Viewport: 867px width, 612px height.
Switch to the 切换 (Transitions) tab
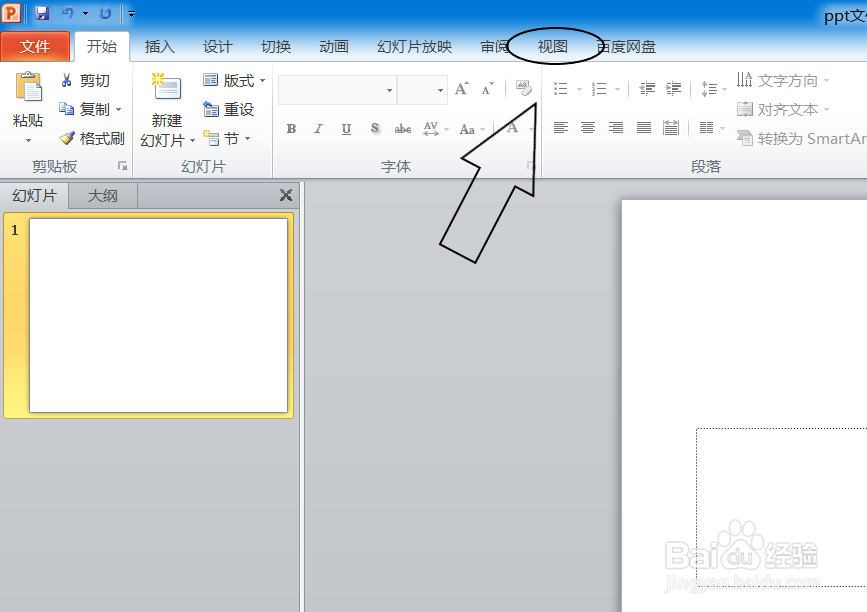276,47
